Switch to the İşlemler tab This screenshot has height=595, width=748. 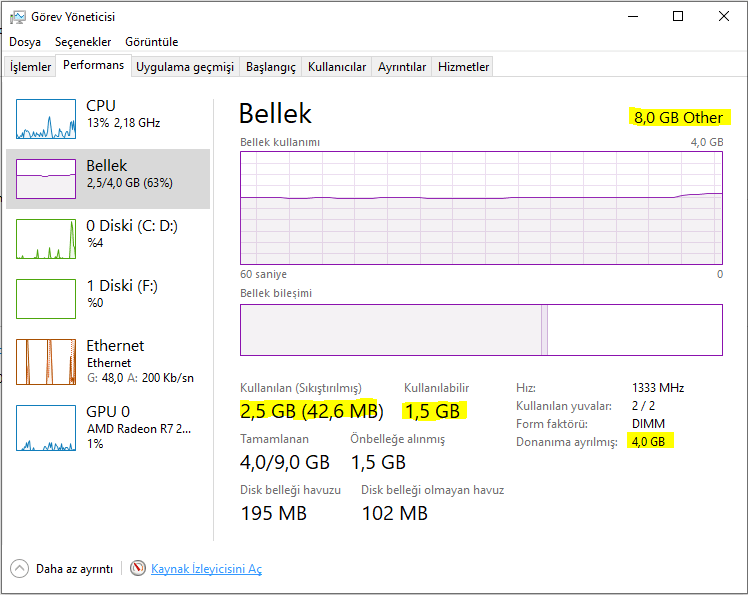pos(30,67)
